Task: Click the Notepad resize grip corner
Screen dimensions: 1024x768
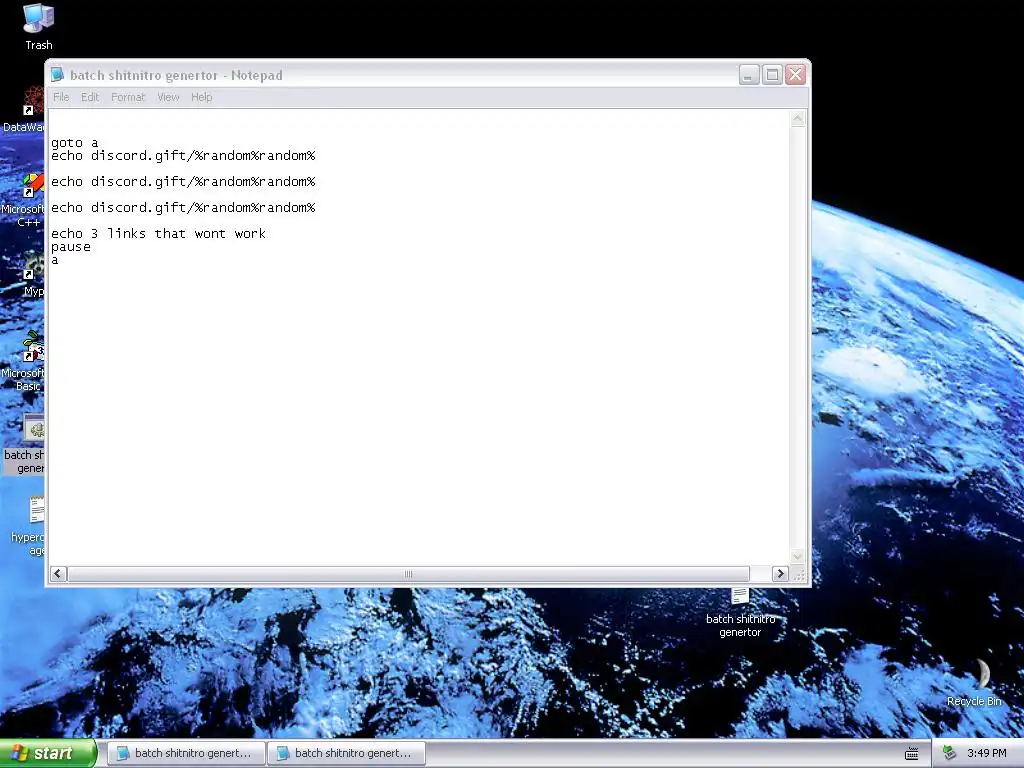Action: click(x=798, y=575)
